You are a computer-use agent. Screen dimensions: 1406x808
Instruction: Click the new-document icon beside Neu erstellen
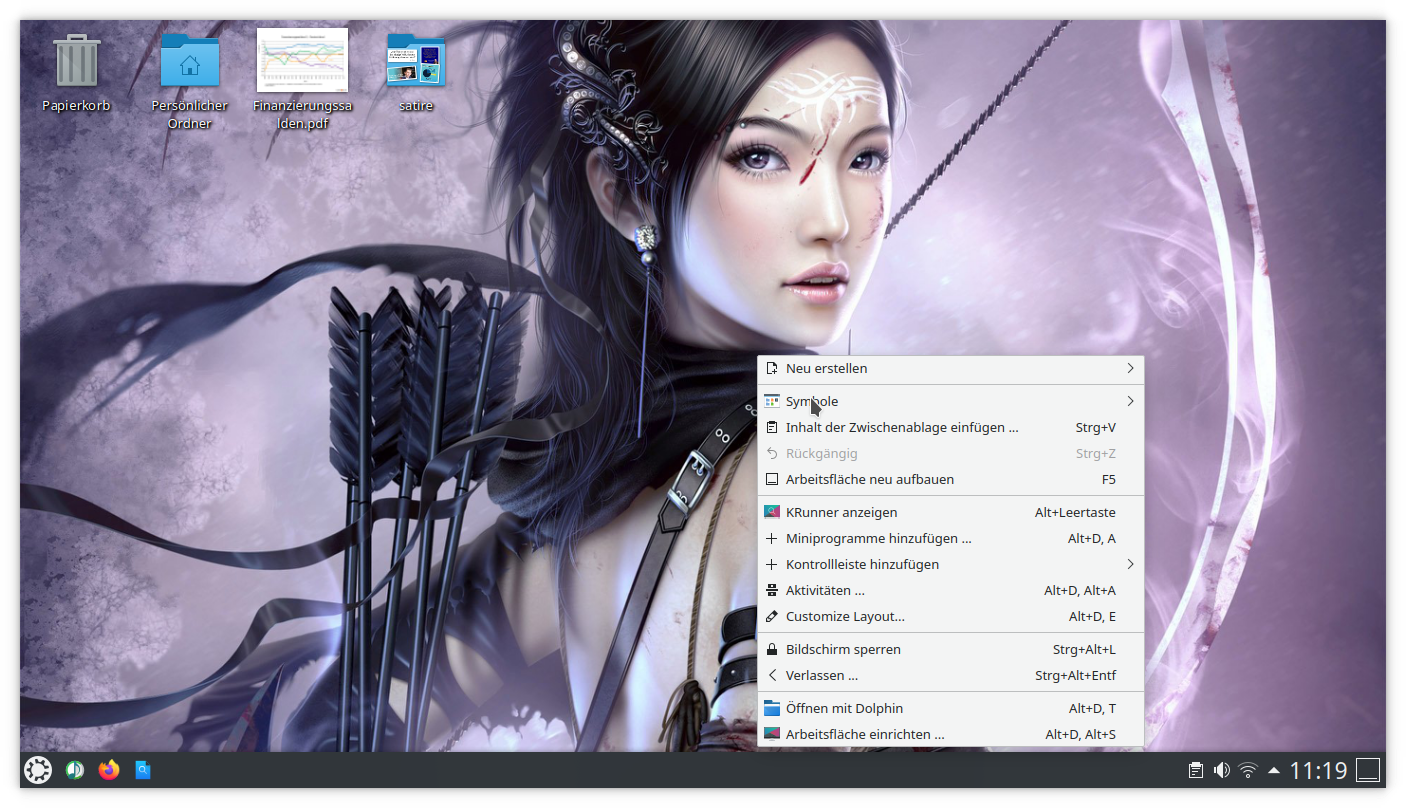click(771, 368)
